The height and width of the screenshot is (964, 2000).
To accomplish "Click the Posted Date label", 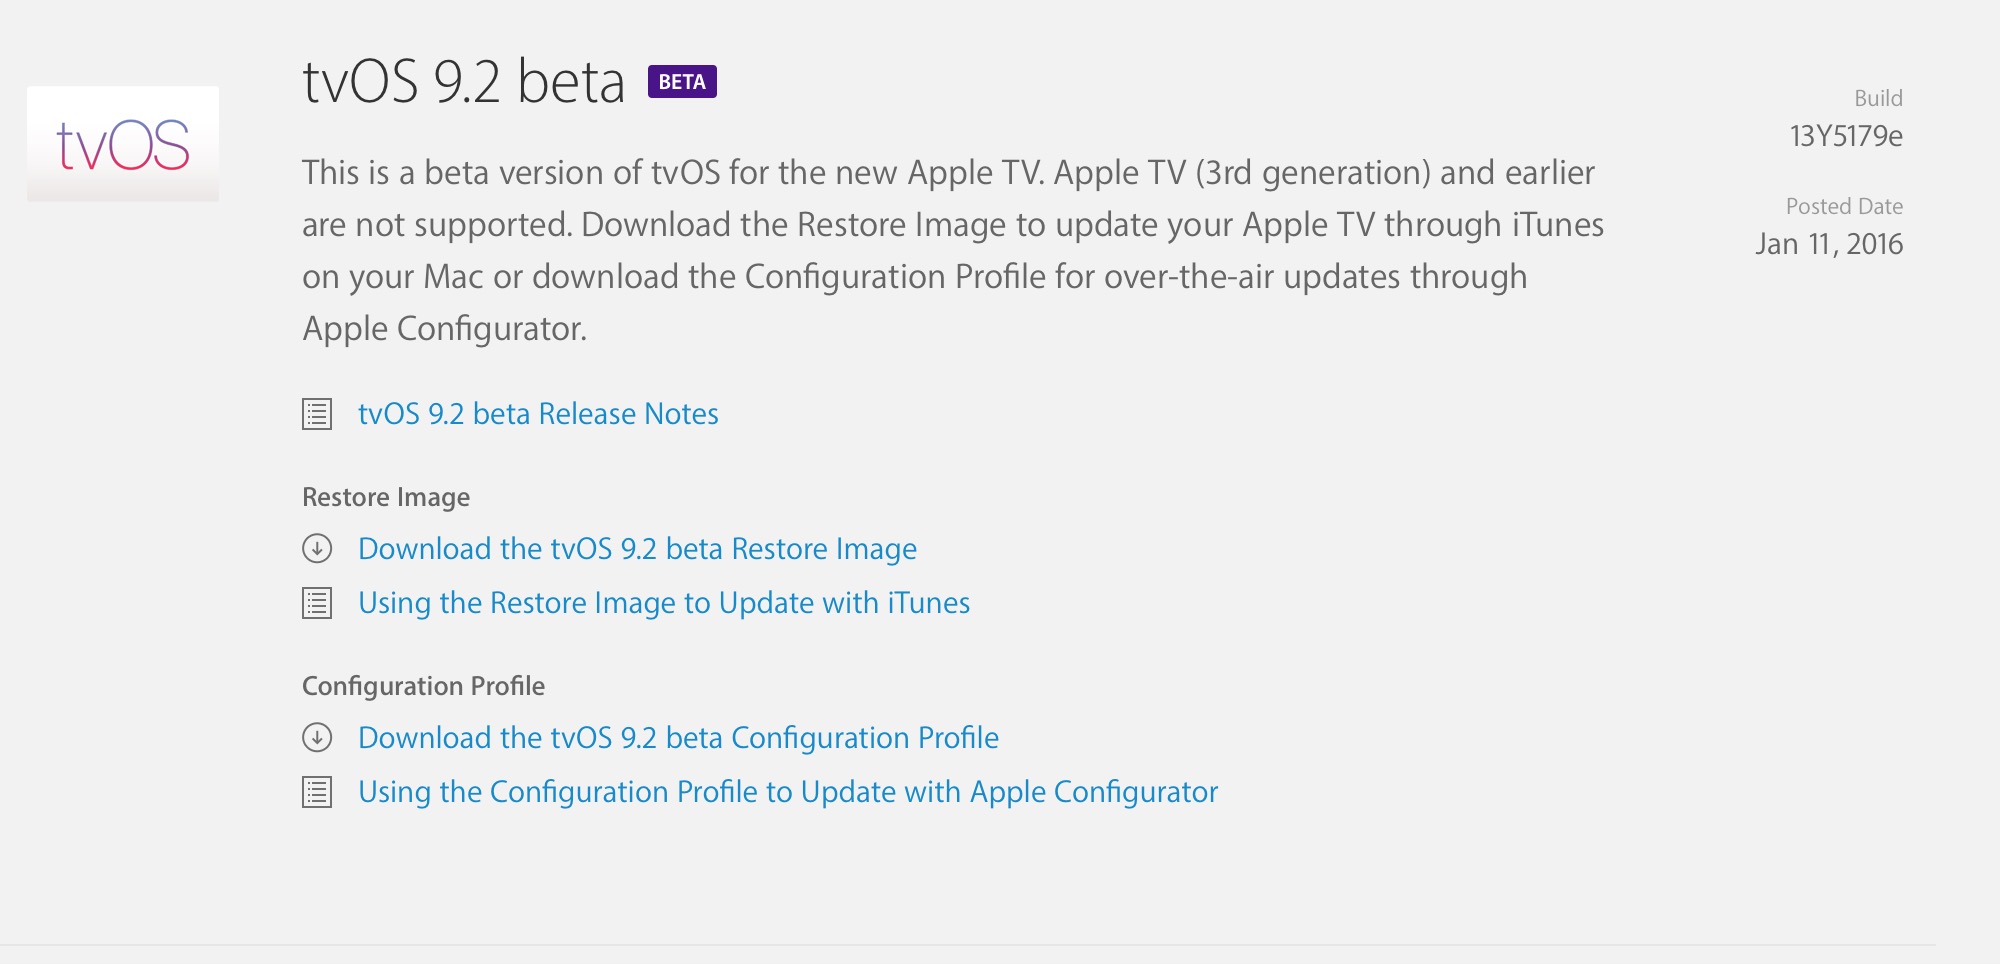I will tap(1844, 206).
